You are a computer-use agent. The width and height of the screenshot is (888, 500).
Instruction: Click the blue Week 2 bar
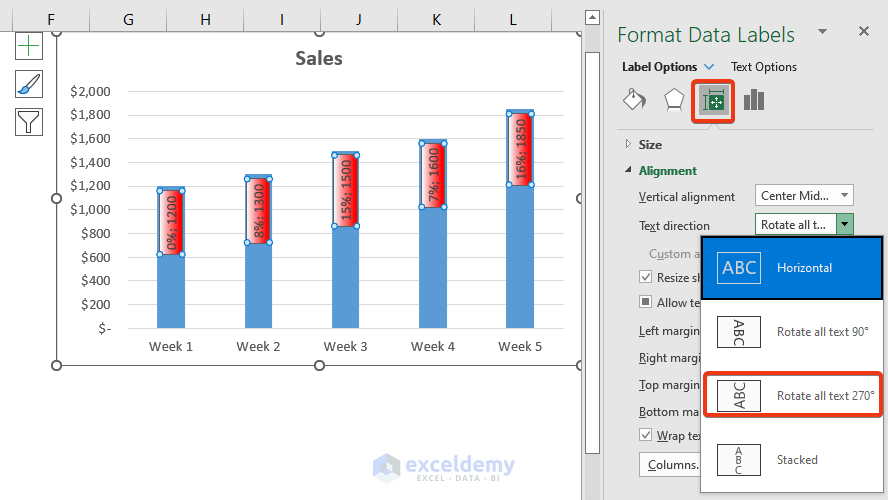click(258, 286)
